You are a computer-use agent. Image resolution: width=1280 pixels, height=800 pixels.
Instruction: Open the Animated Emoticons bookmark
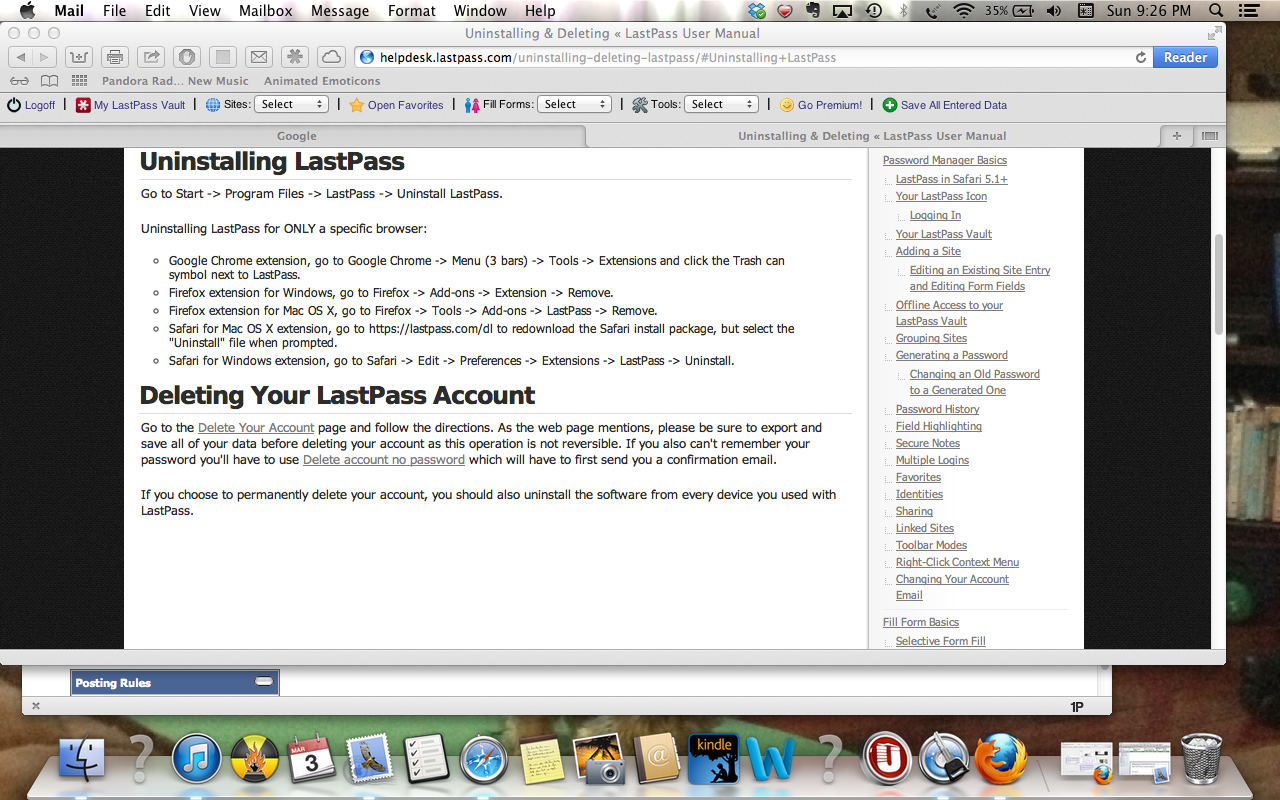pos(322,81)
